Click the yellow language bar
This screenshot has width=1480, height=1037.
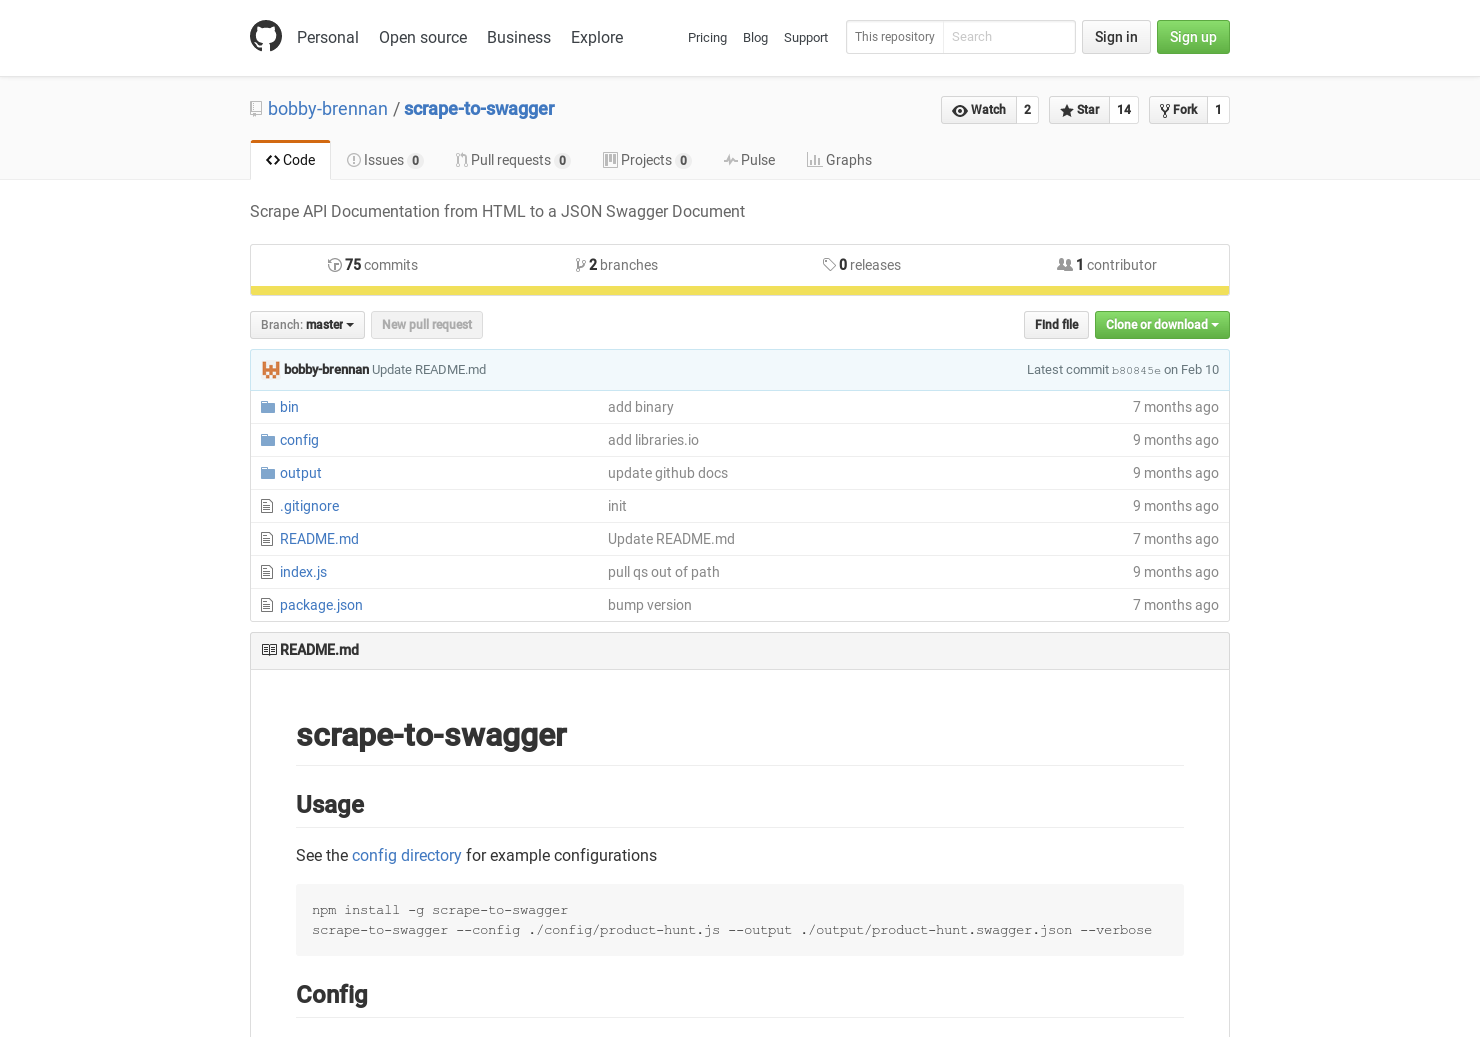pos(740,291)
